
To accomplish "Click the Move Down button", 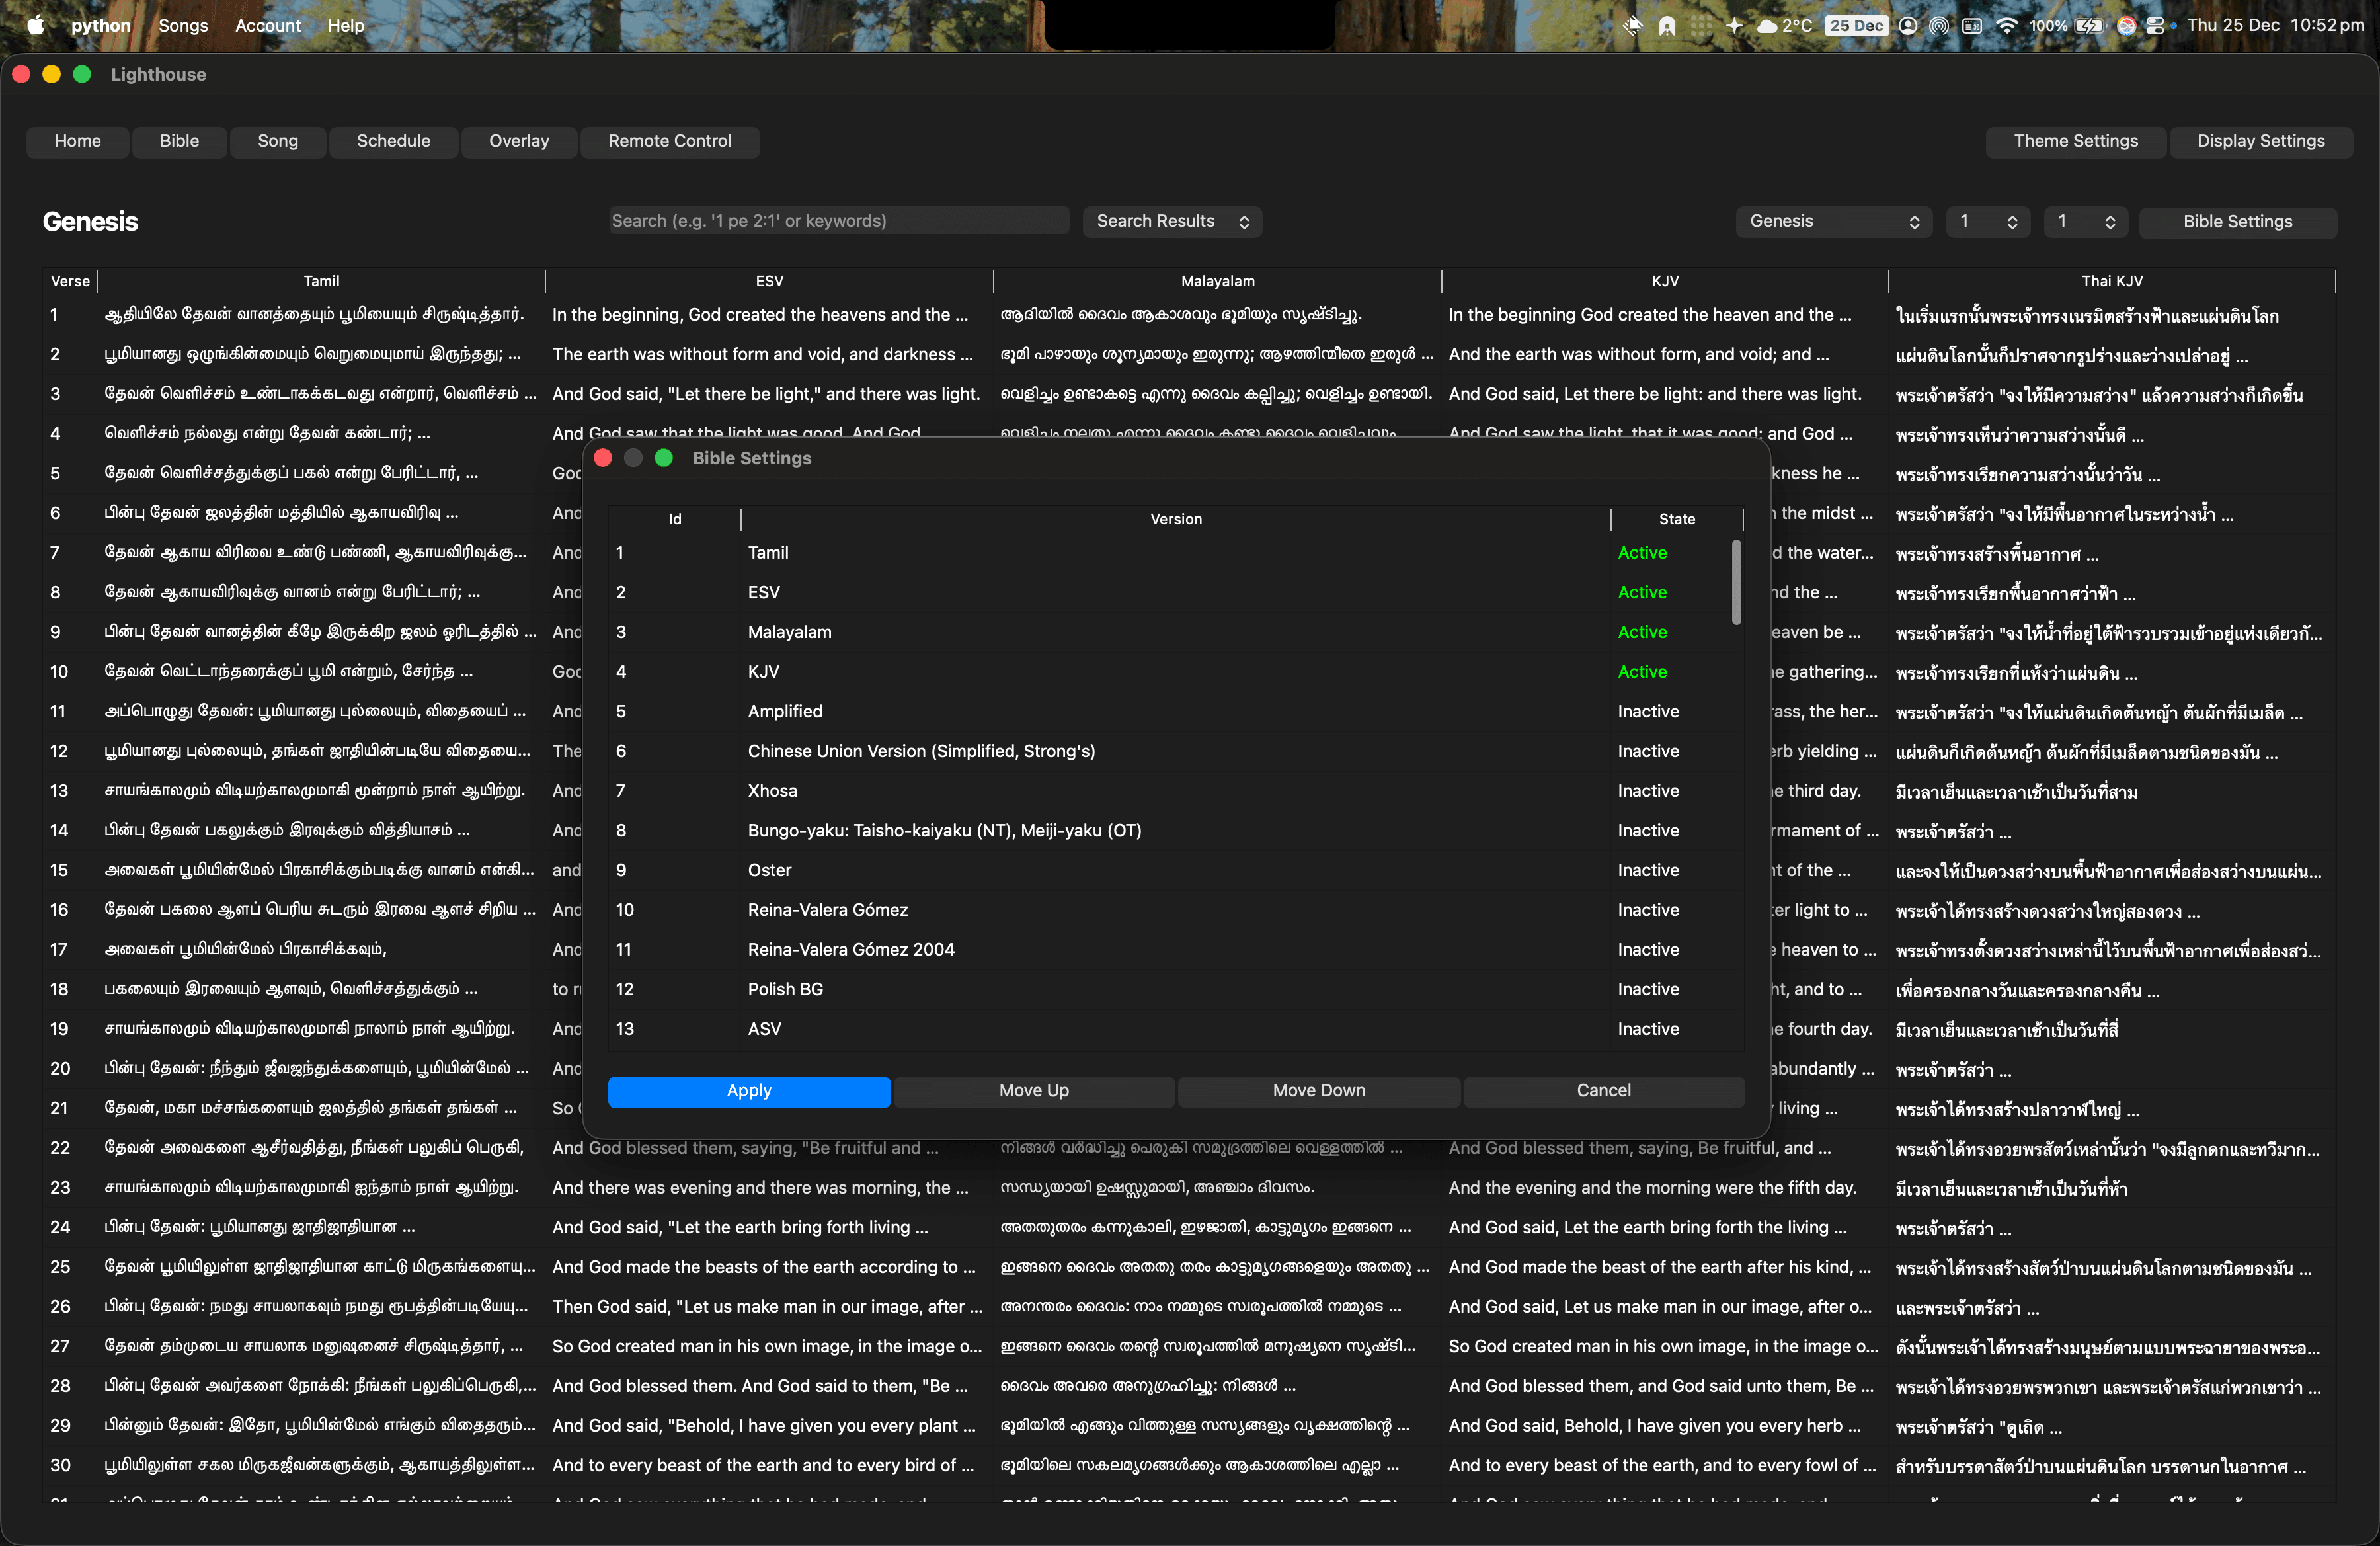I will (x=1318, y=1090).
